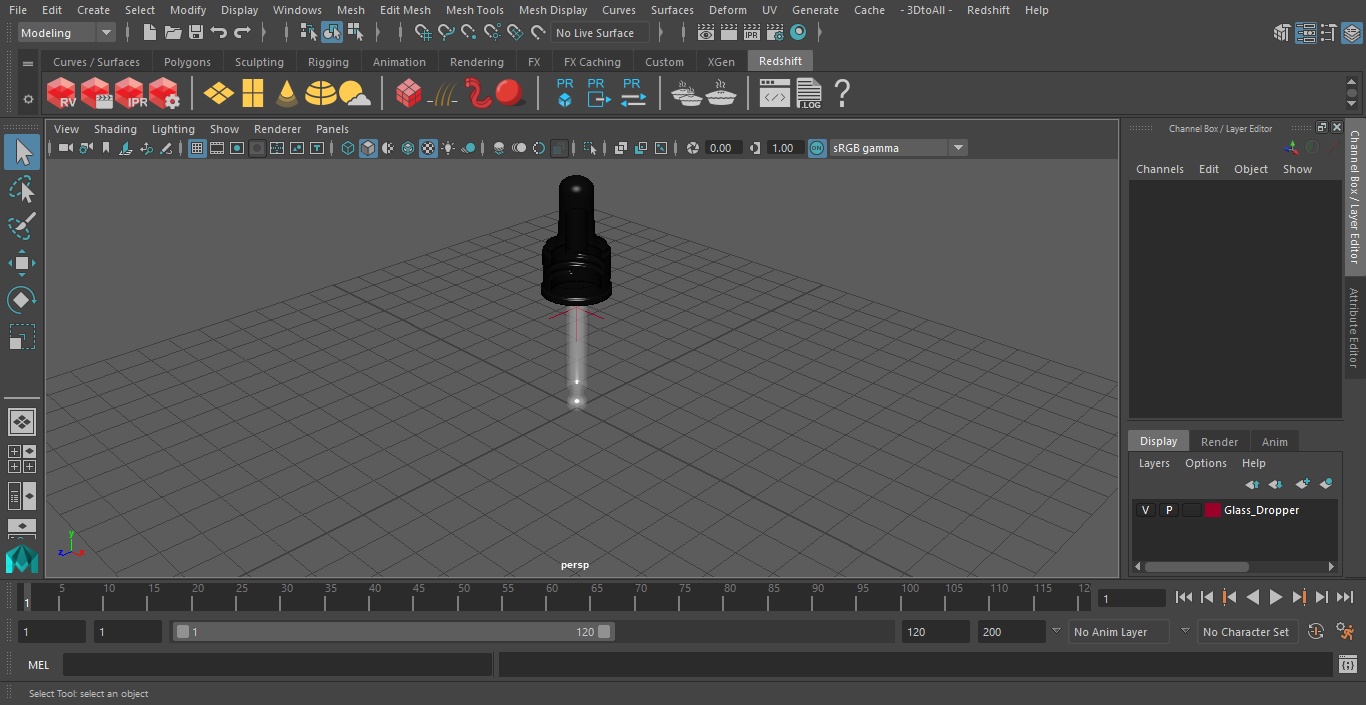Image resolution: width=1366 pixels, height=705 pixels.
Task: Toggle Glass_Dropper layer playback P box
Action: (1168, 510)
